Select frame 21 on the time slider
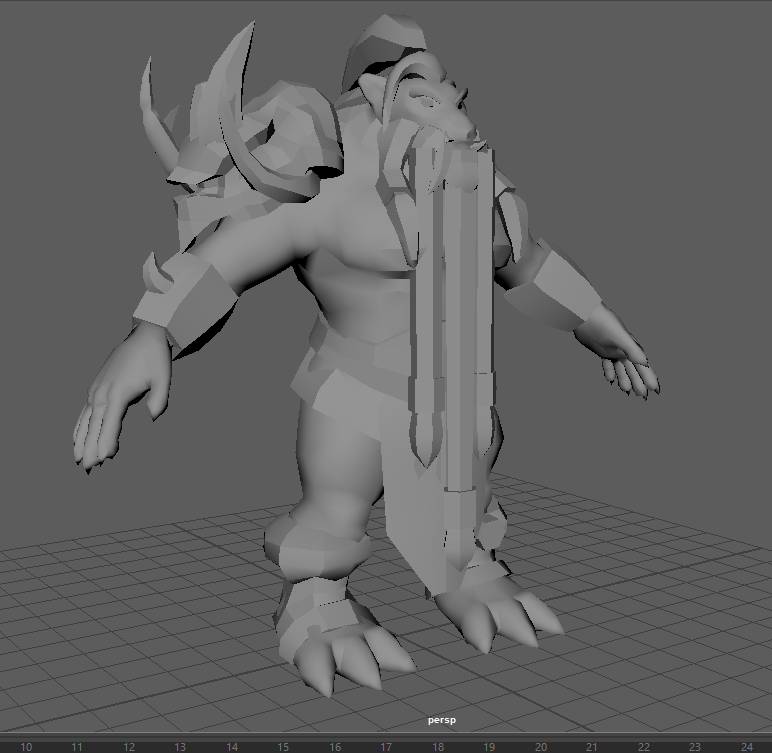Screen dimensions: 772x753 [x=592, y=747]
